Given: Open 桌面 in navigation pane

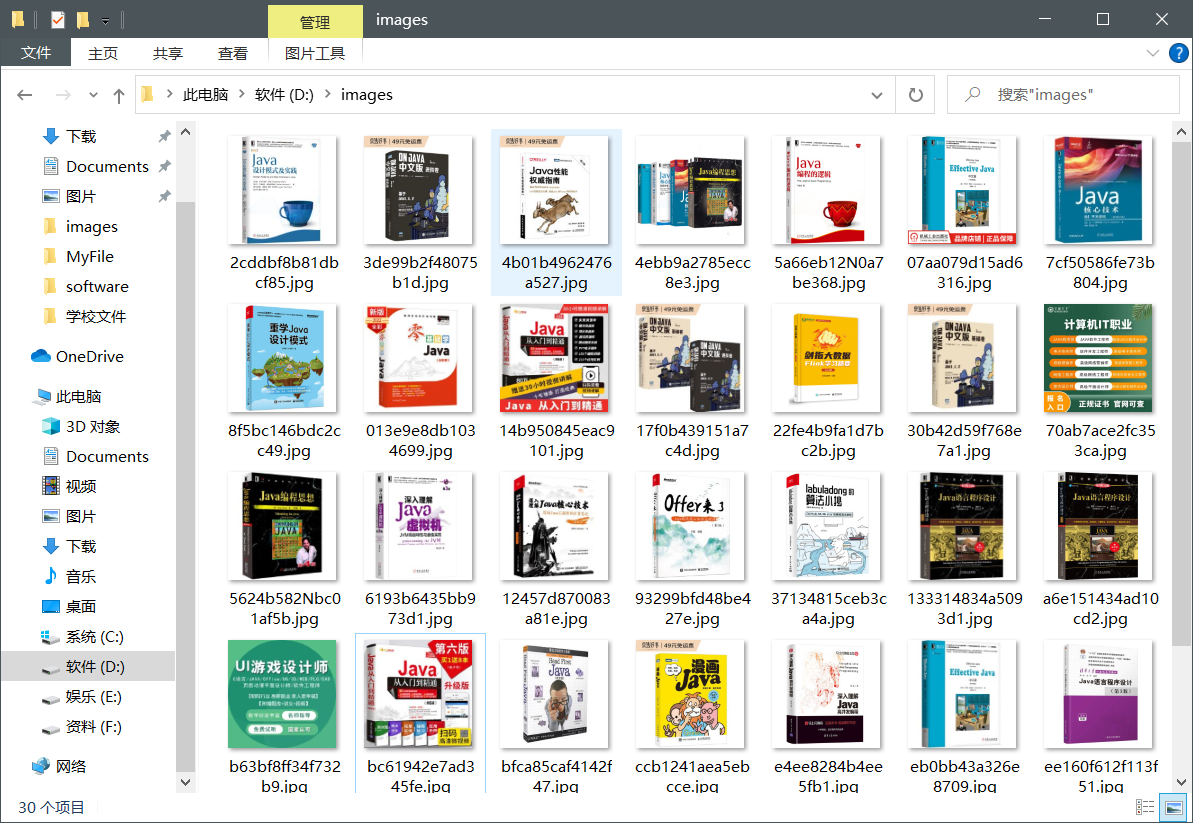Looking at the screenshot, I should point(69,606).
